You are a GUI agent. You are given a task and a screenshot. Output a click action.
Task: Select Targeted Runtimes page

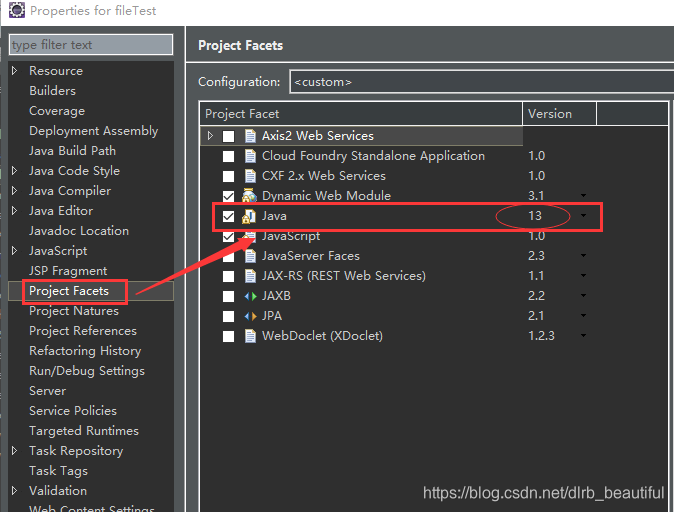pos(84,431)
